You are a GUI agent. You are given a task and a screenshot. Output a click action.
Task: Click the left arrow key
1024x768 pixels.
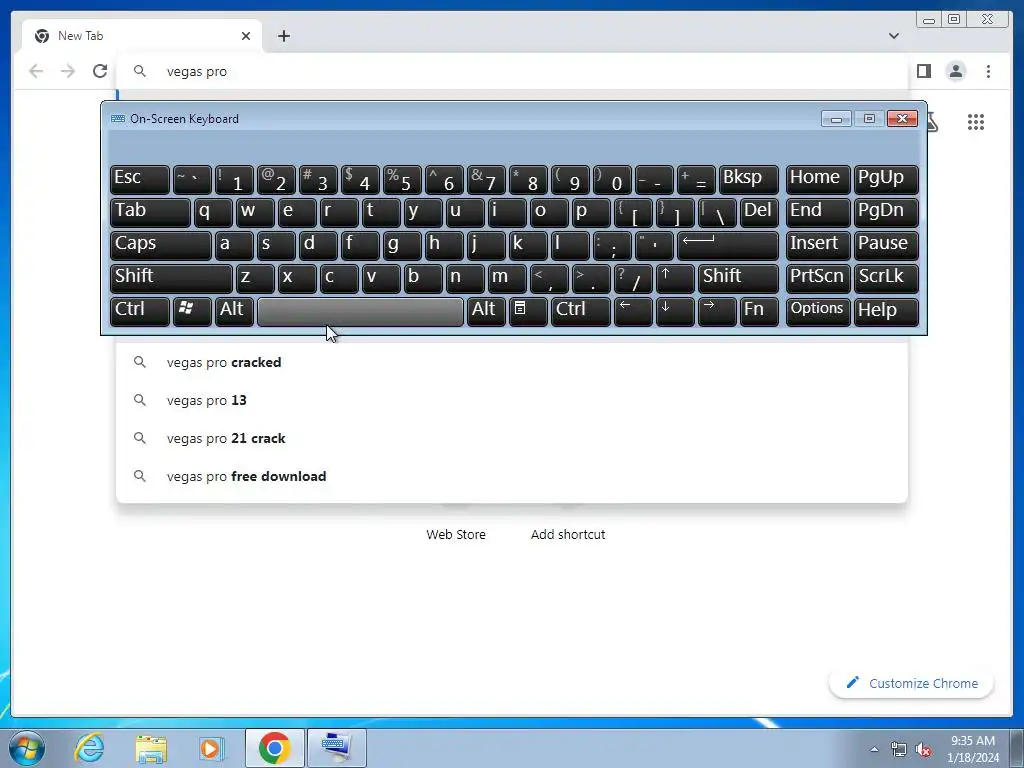(633, 311)
